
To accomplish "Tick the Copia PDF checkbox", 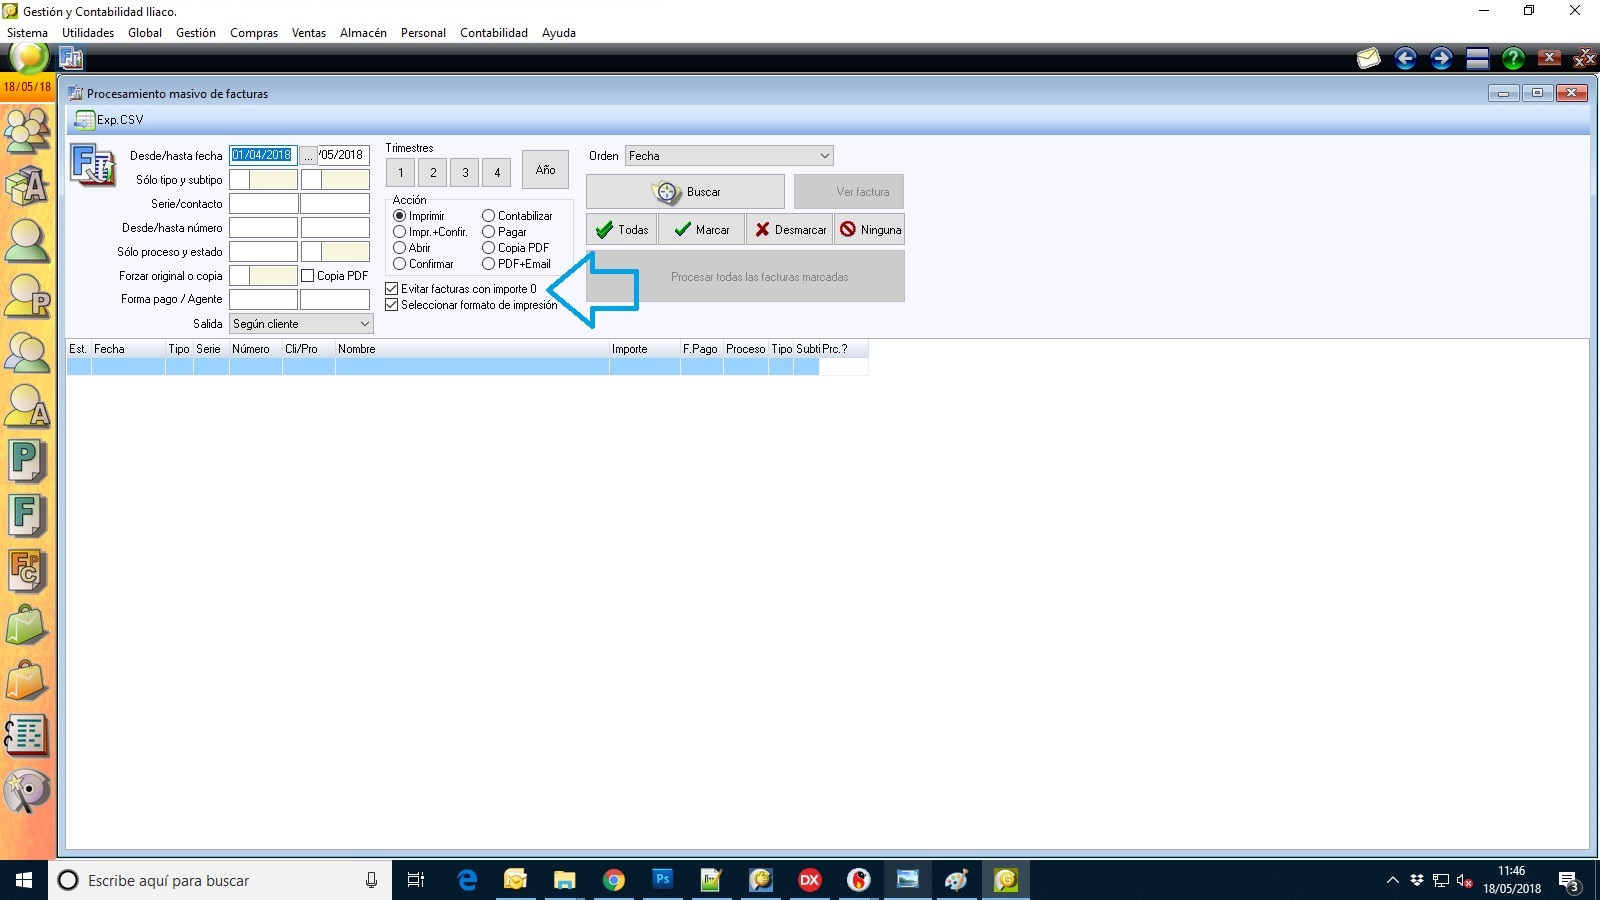I will pyautogui.click(x=308, y=276).
